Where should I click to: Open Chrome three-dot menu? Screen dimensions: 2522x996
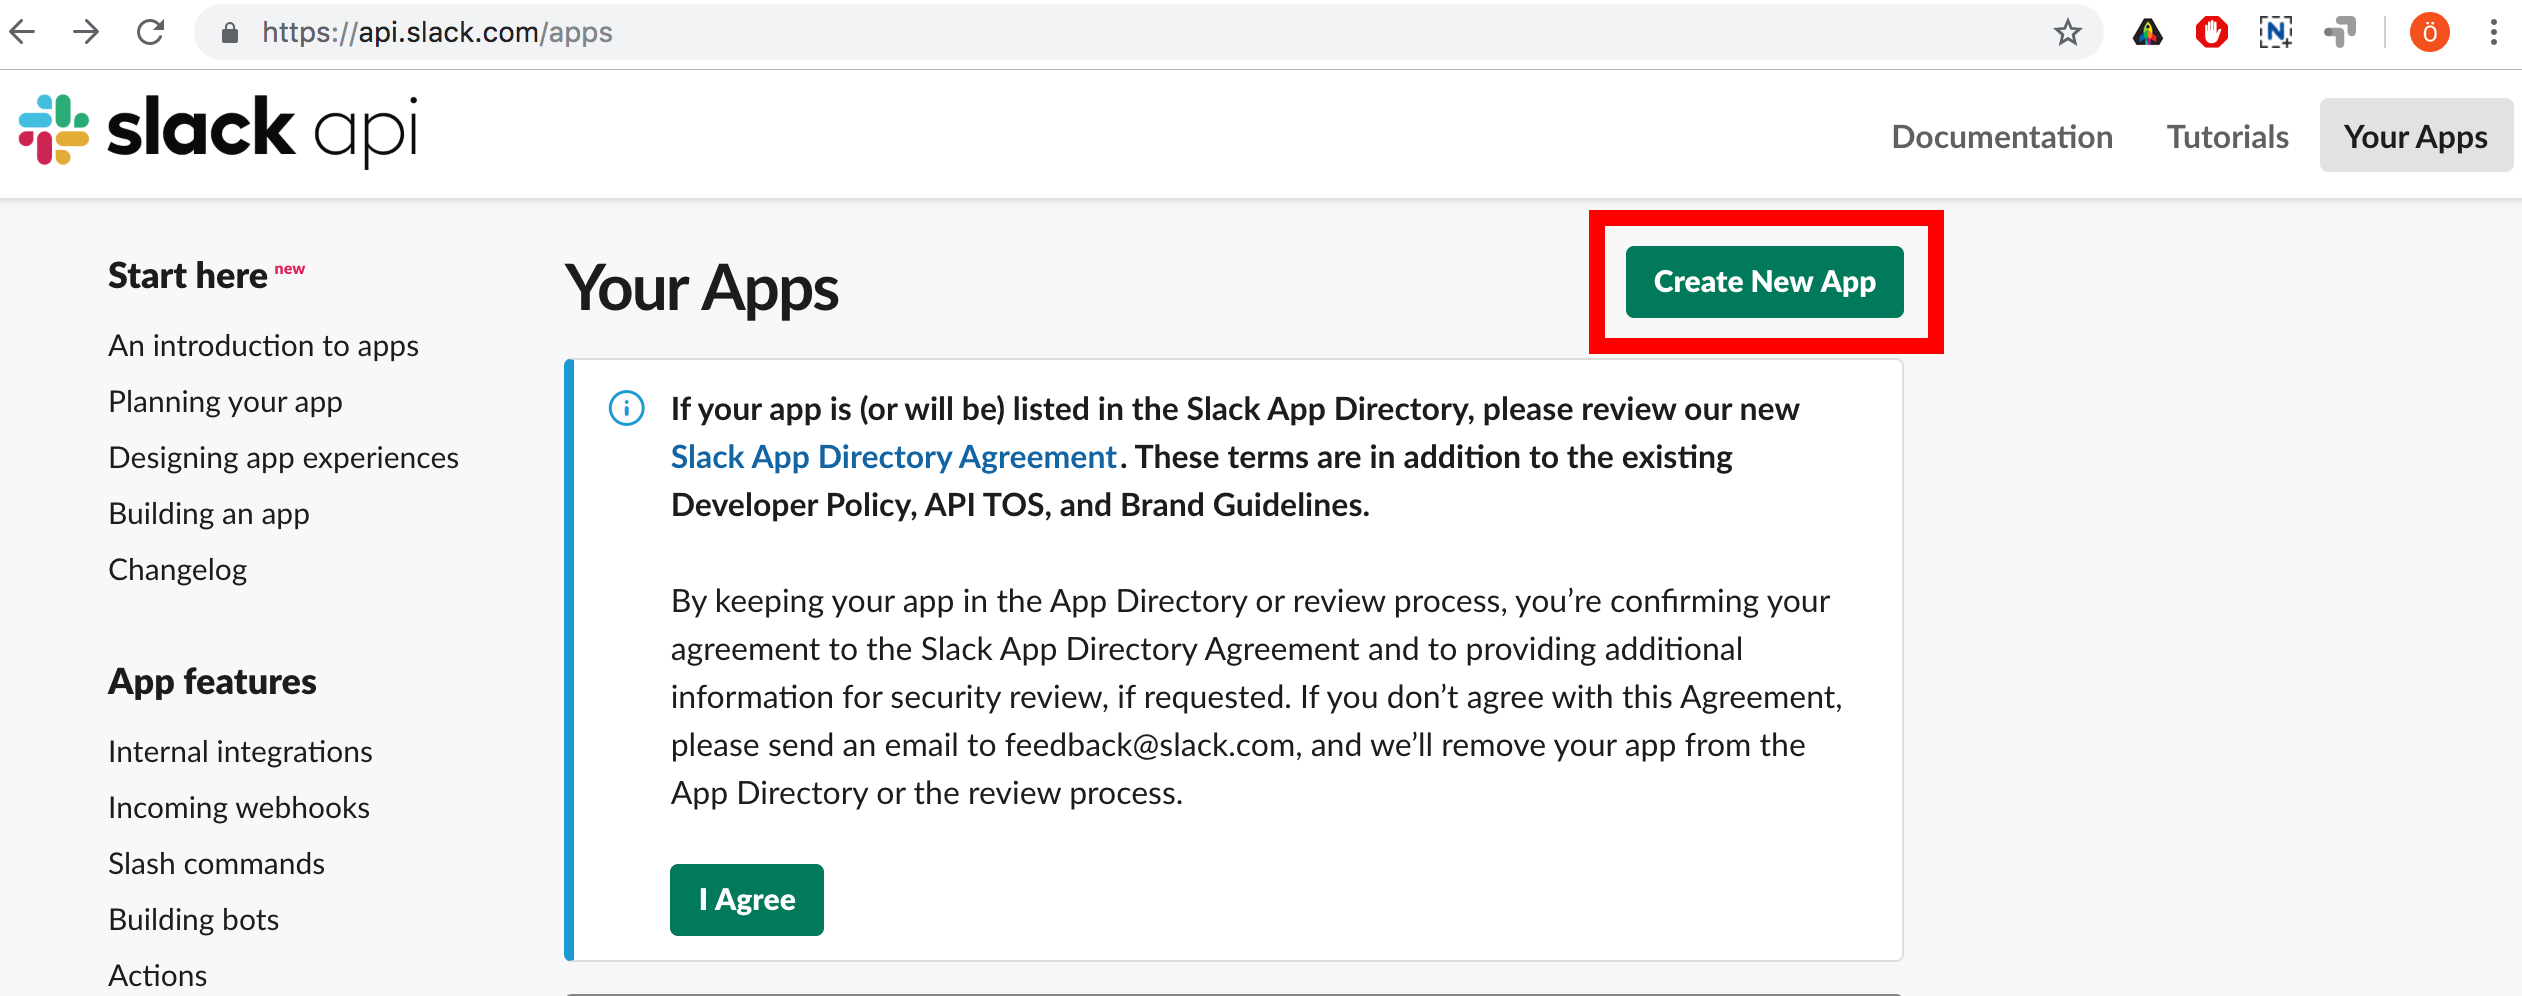tap(2494, 33)
